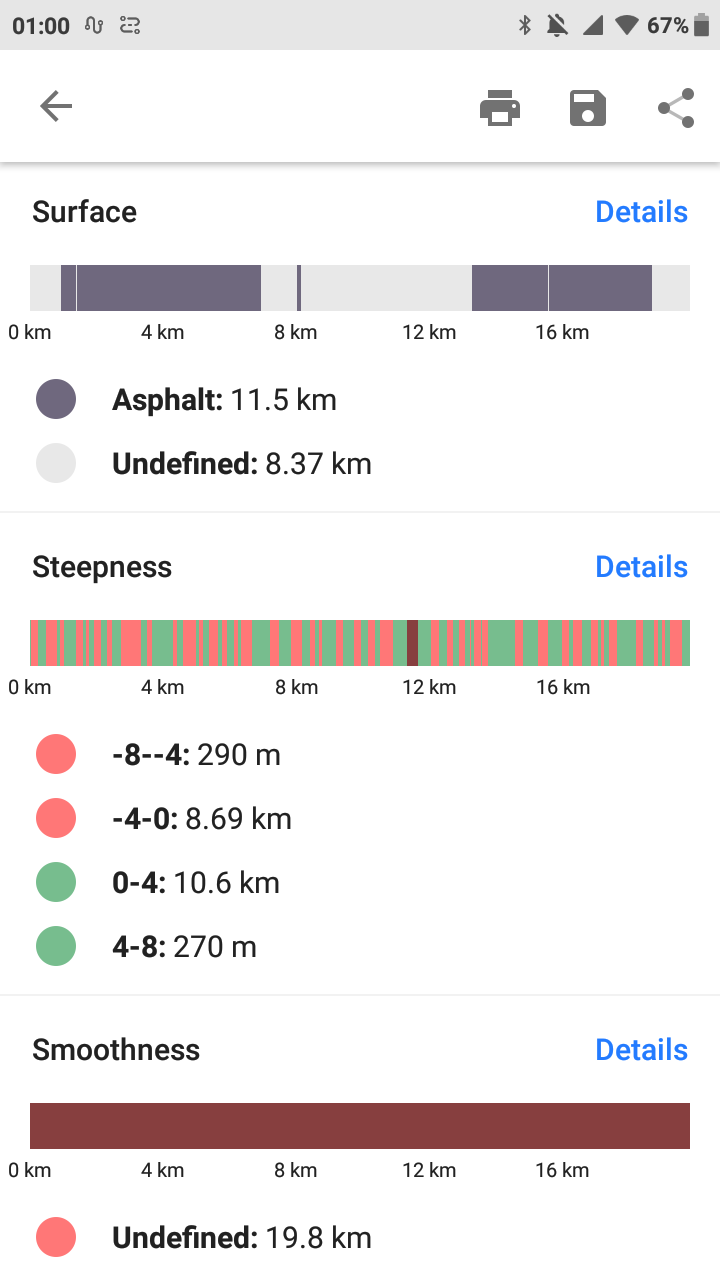Viewport: 720px width, 1280px height.
Task: Tap the share icon
Action: 676,107
